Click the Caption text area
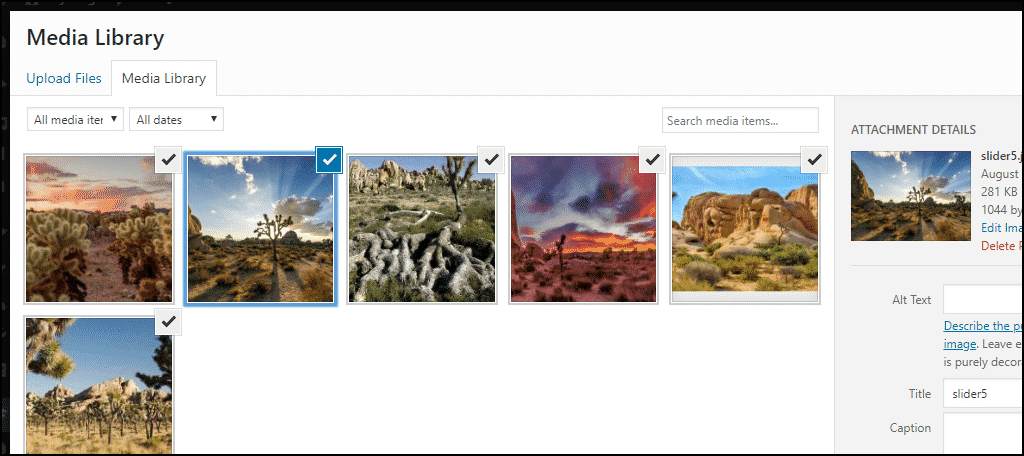 [x=983, y=434]
